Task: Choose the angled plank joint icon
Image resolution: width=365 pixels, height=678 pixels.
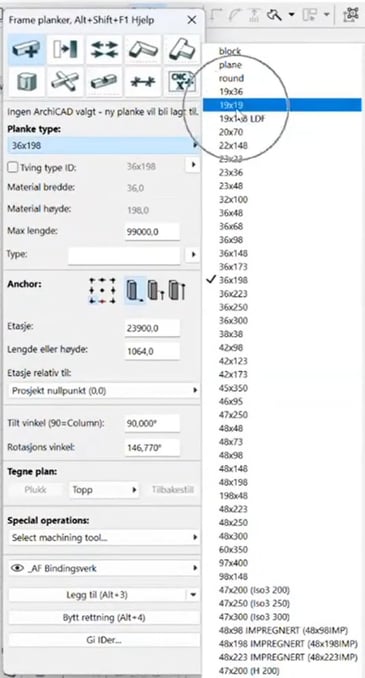Action: pos(143,49)
